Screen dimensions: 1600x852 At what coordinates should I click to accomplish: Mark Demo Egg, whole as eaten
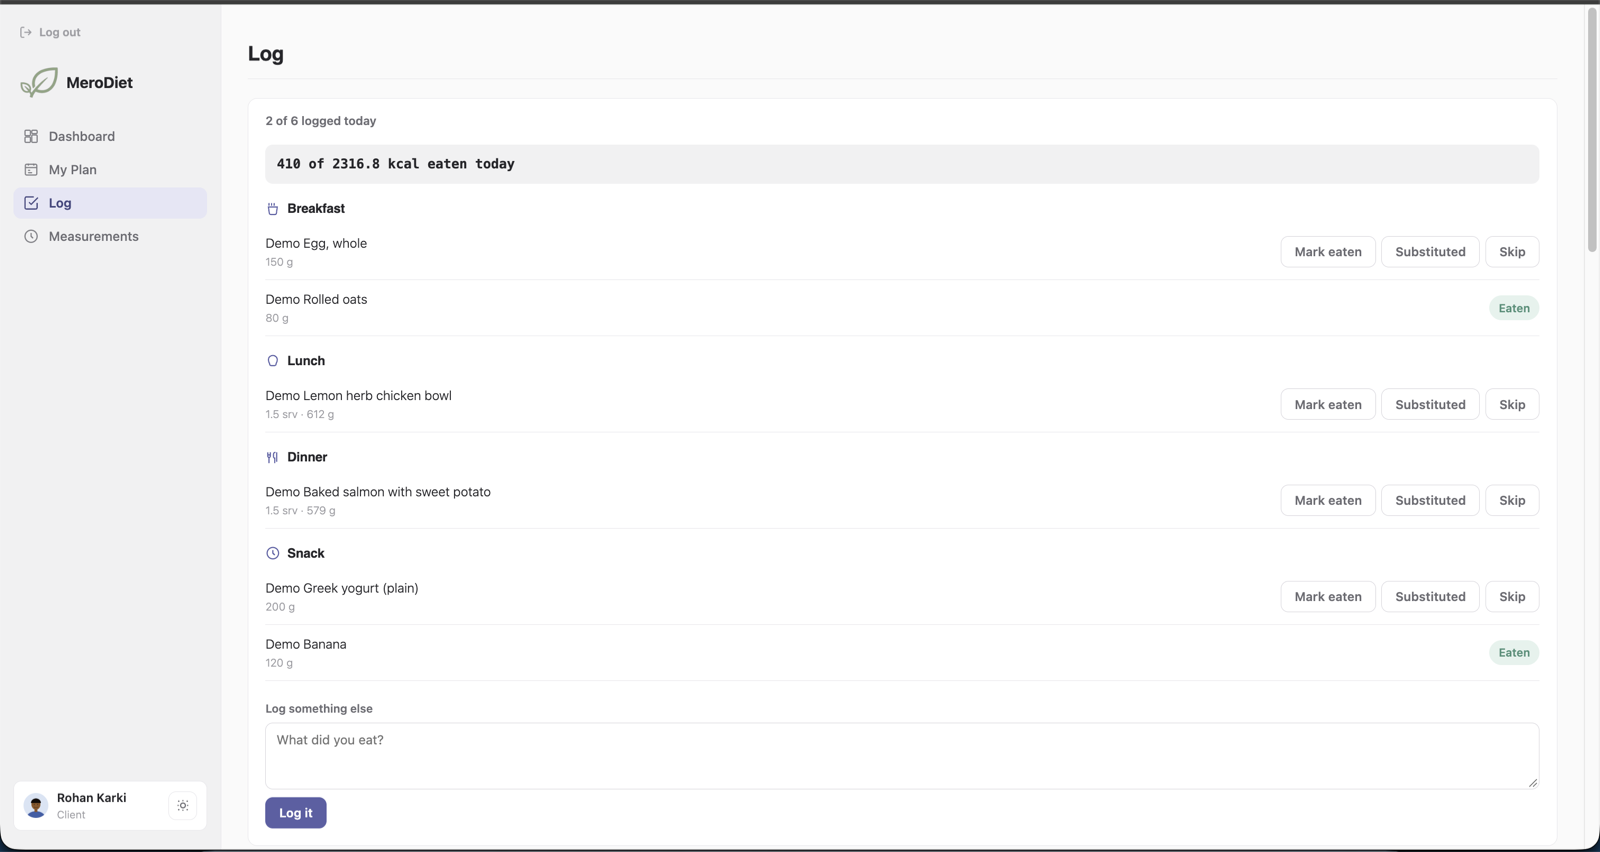tap(1328, 252)
